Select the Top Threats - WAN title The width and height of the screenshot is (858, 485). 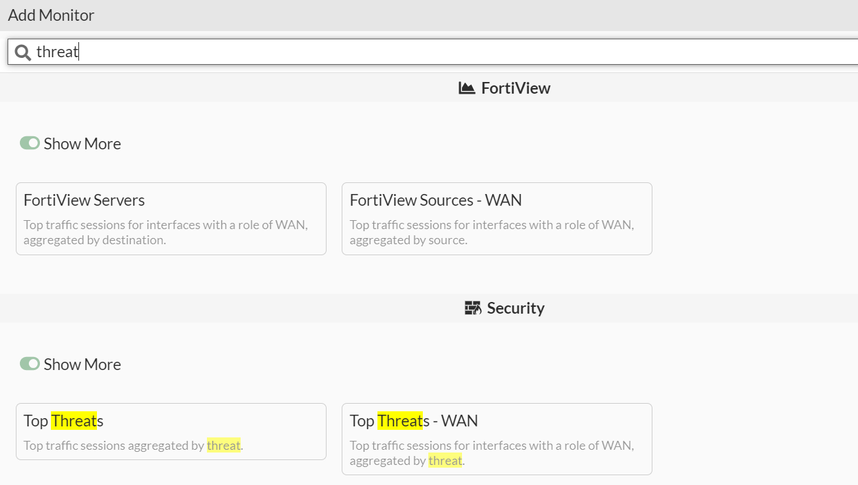[x=414, y=421]
